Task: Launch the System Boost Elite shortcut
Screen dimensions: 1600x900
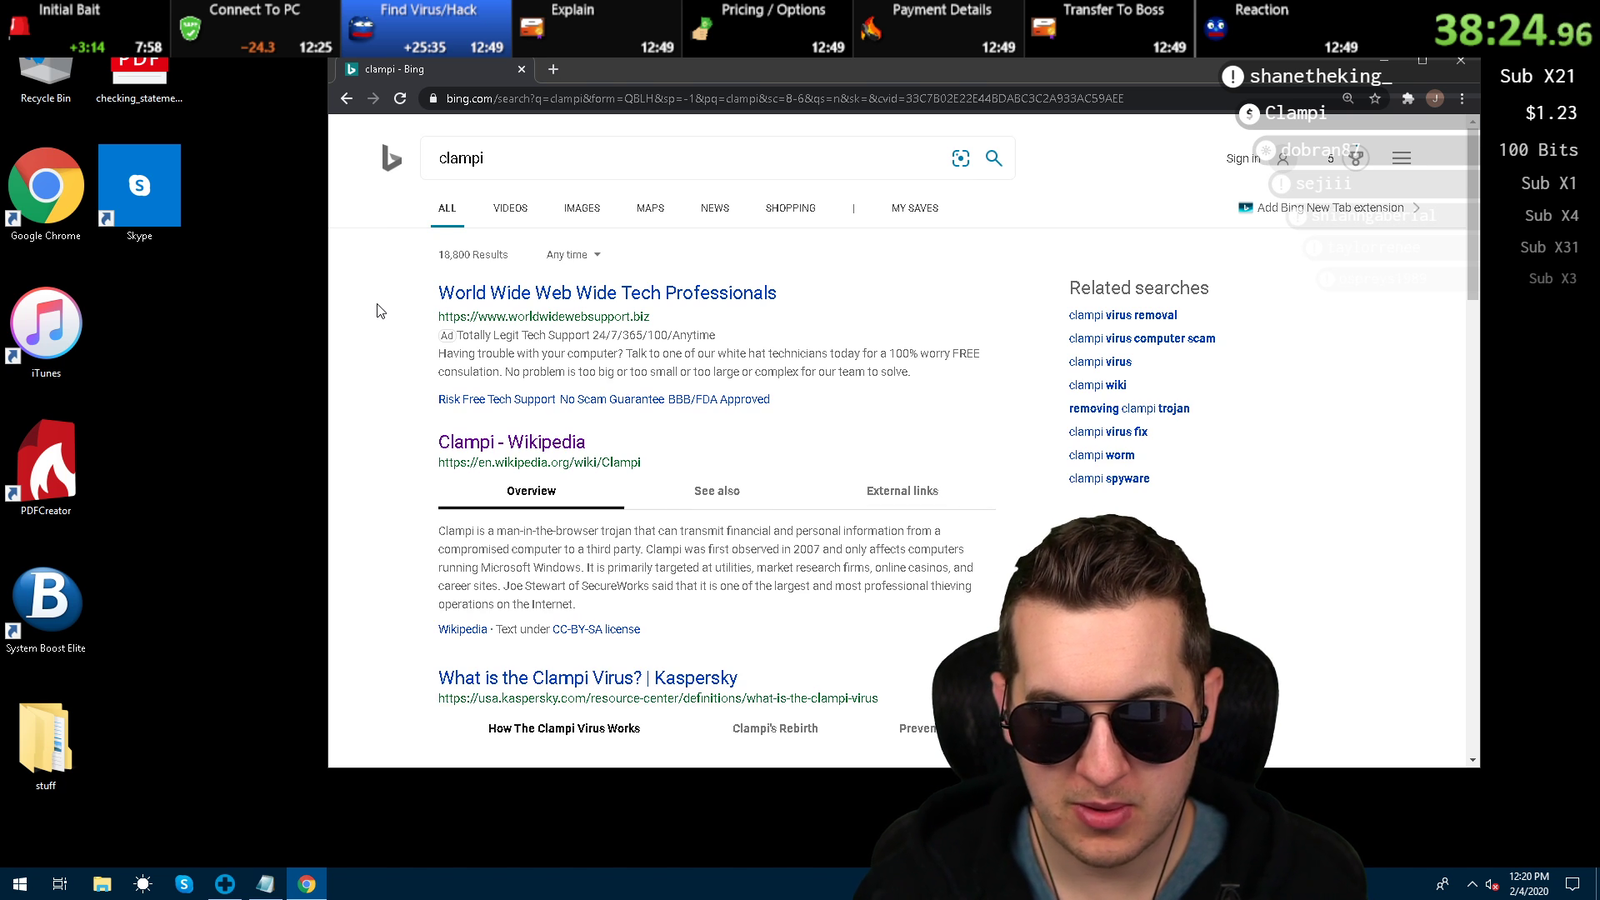Action: 46,610
